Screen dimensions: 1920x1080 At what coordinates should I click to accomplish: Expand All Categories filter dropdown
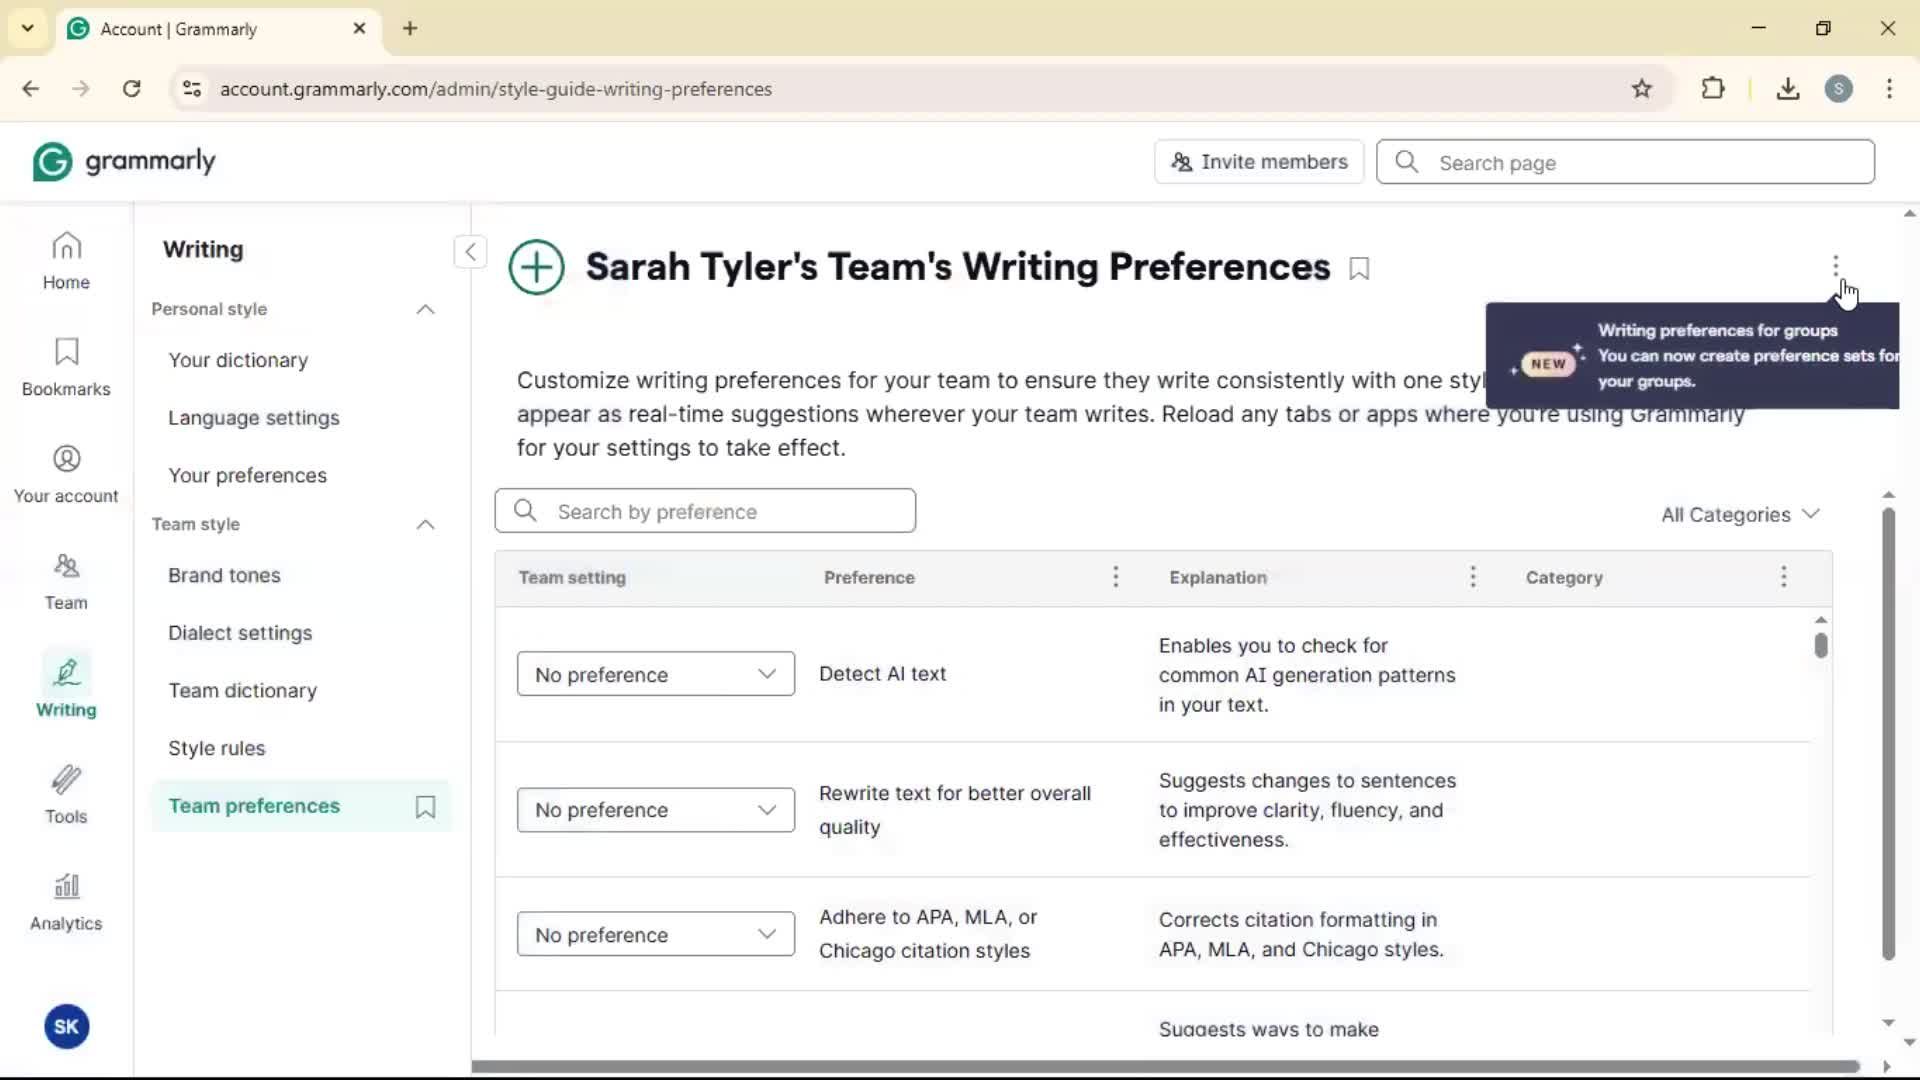click(x=1740, y=514)
